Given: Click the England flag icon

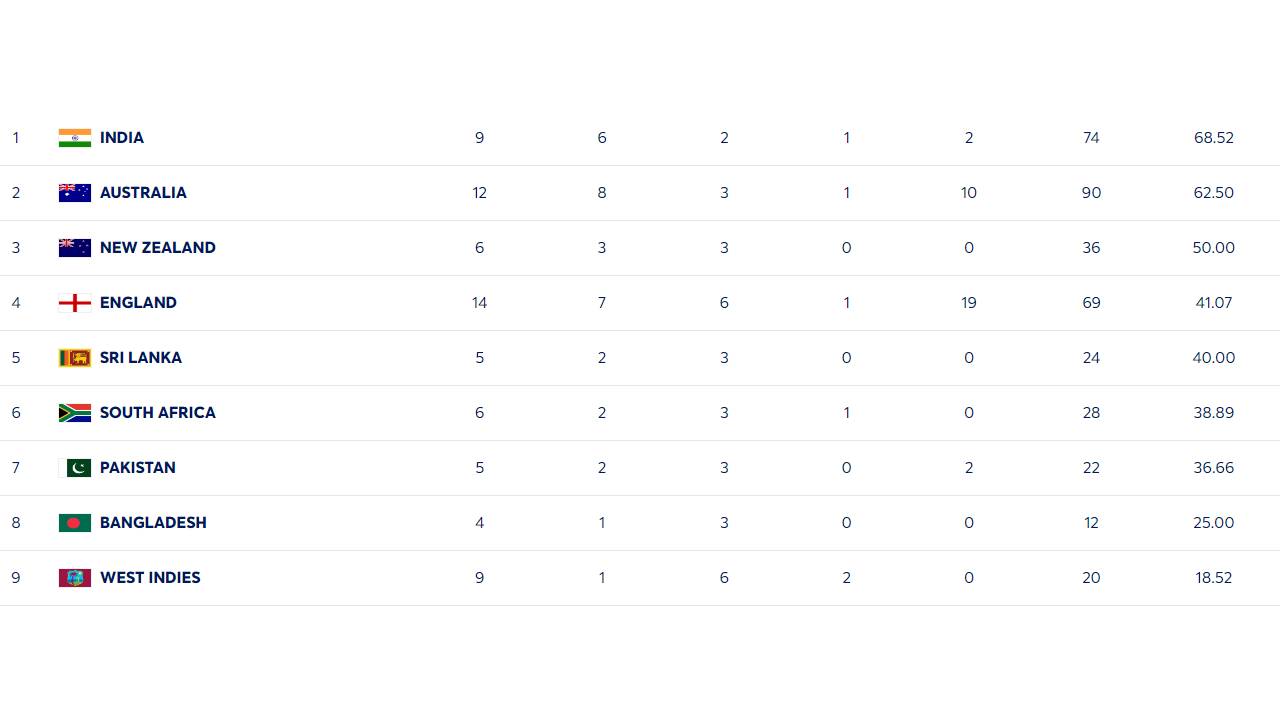Looking at the screenshot, I should (x=75, y=303).
